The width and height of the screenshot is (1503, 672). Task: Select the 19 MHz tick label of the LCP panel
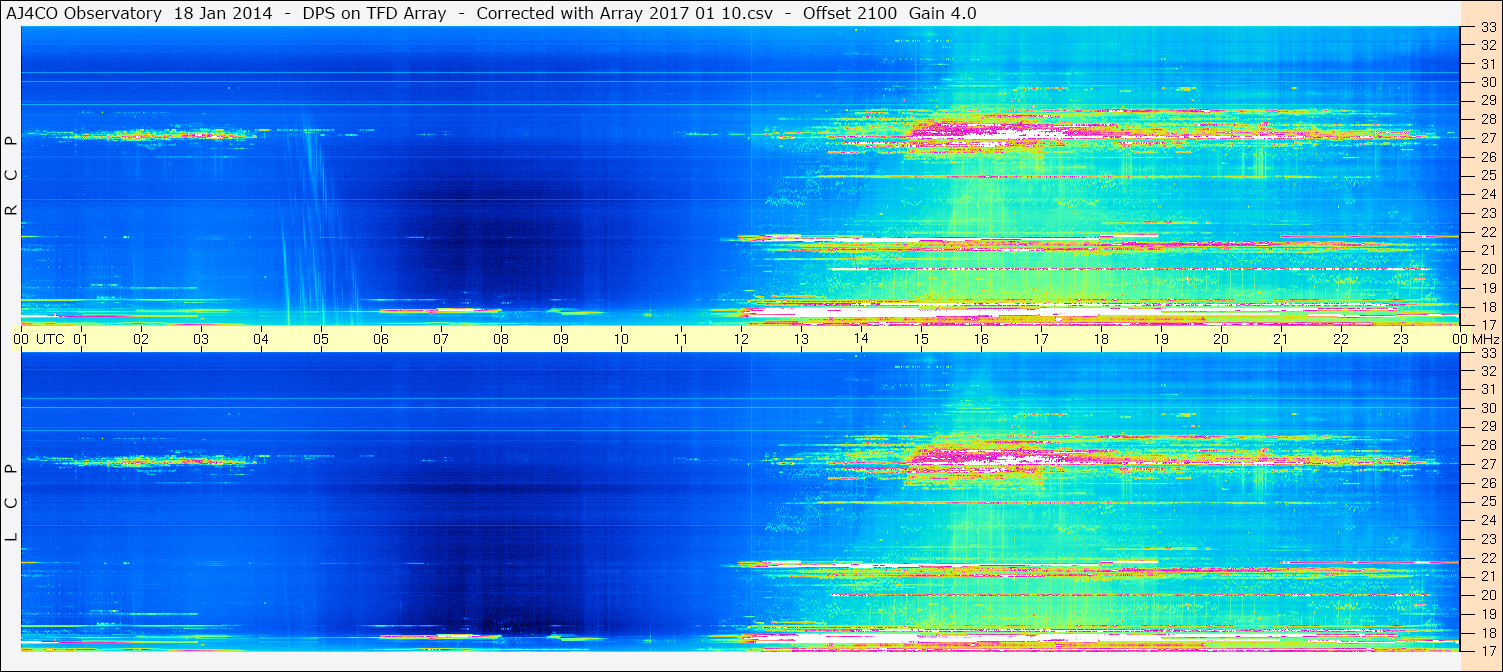coord(1488,614)
